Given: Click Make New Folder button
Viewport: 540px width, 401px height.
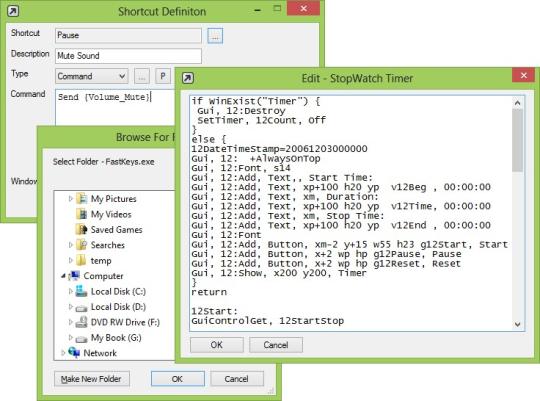Looking at the screenshot, I should click(x=92, y=379).
